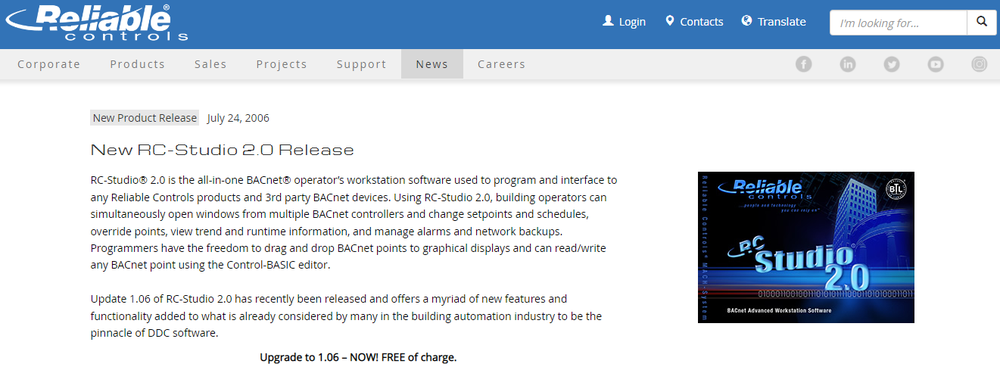Open the Projects menu
The image size is (1000, 379).
tap(281, 64)
